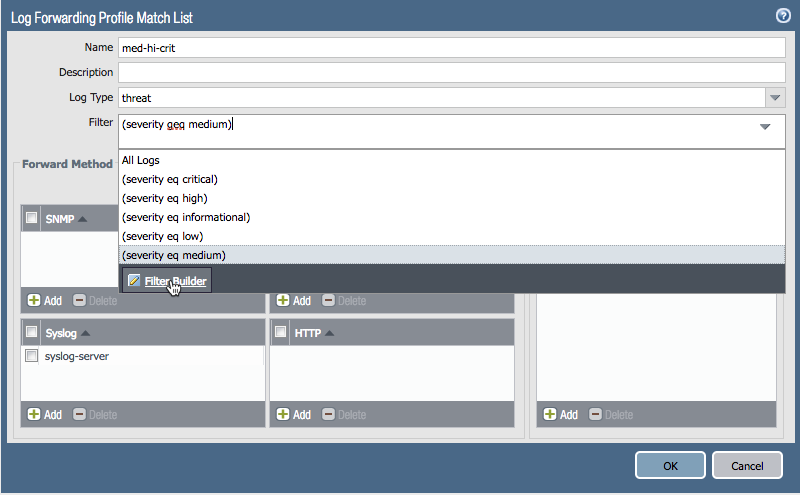Expand the Log Type dropdown arrow
Image resolution: width=800 pixels, height=495 pixels.
(775, 98)
